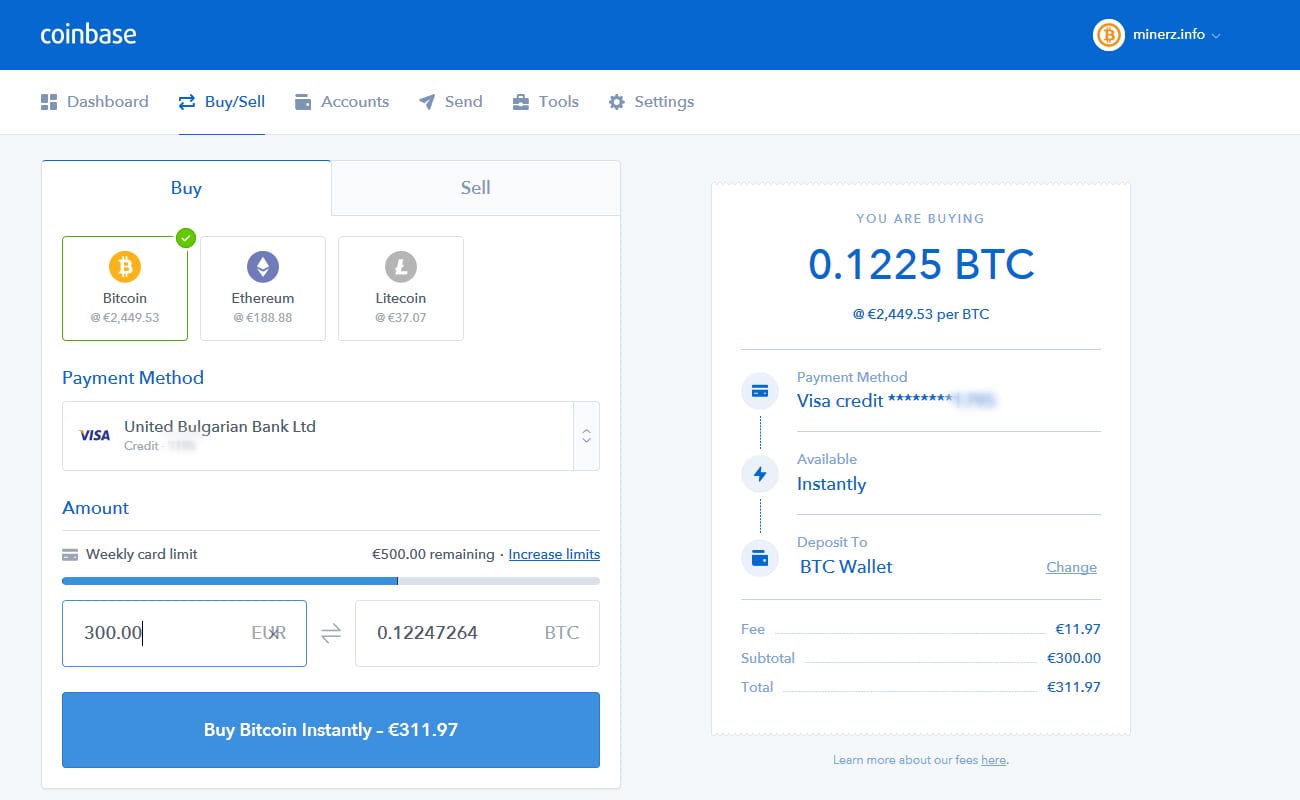
Task: Expand the minerz.info account menu
Action: [1158, 35]
